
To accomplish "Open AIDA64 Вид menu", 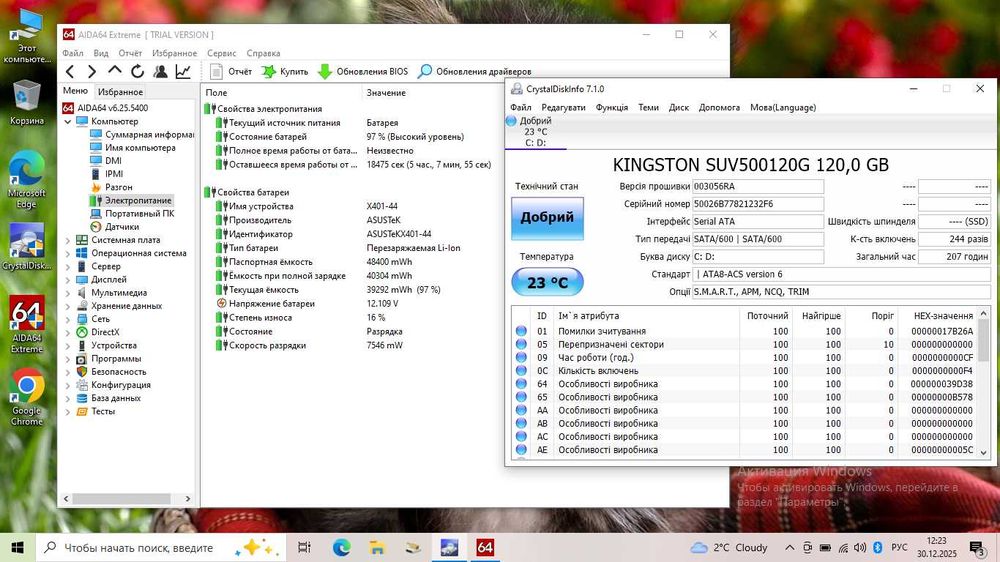I will [x=101, y=53].
